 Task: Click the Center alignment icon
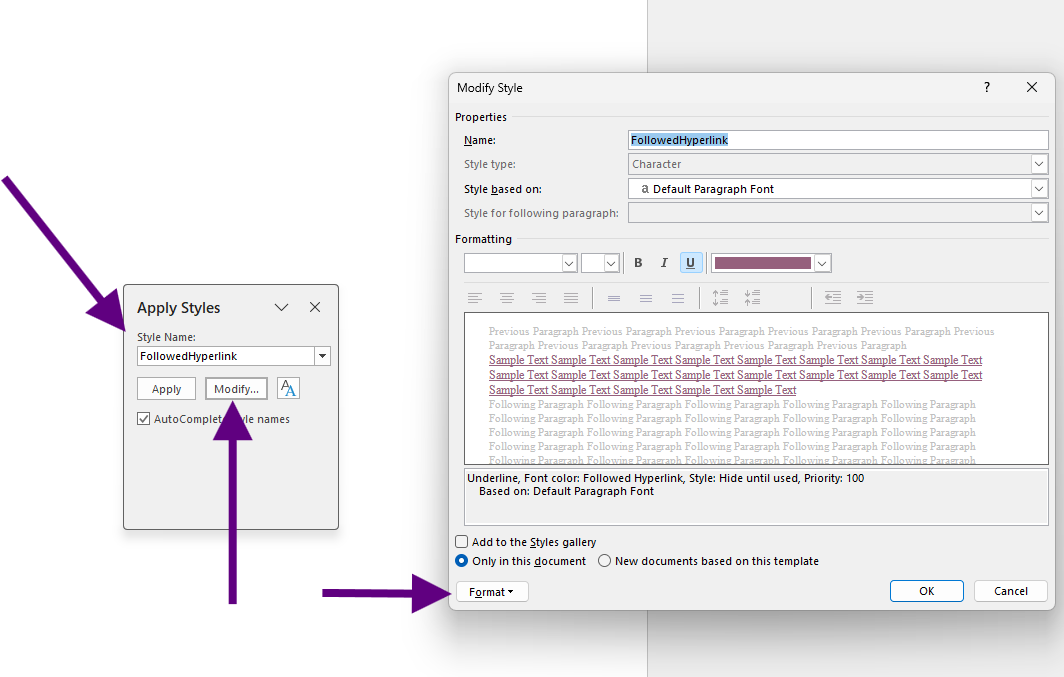pyautogui.click(x=507, y=298)
